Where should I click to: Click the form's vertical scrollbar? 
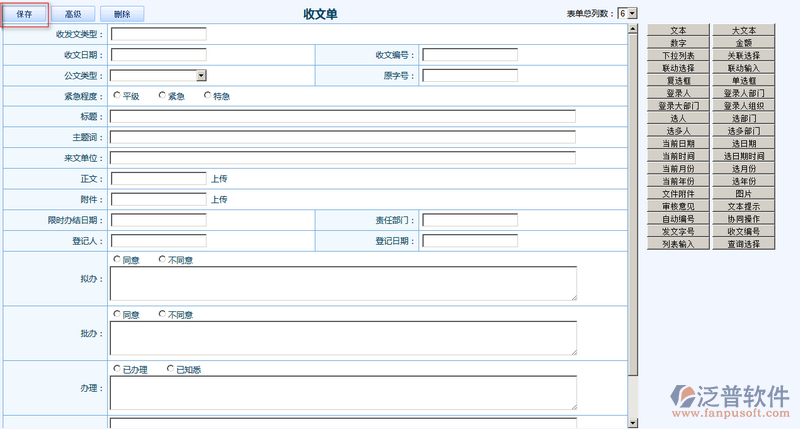(632, 200)
